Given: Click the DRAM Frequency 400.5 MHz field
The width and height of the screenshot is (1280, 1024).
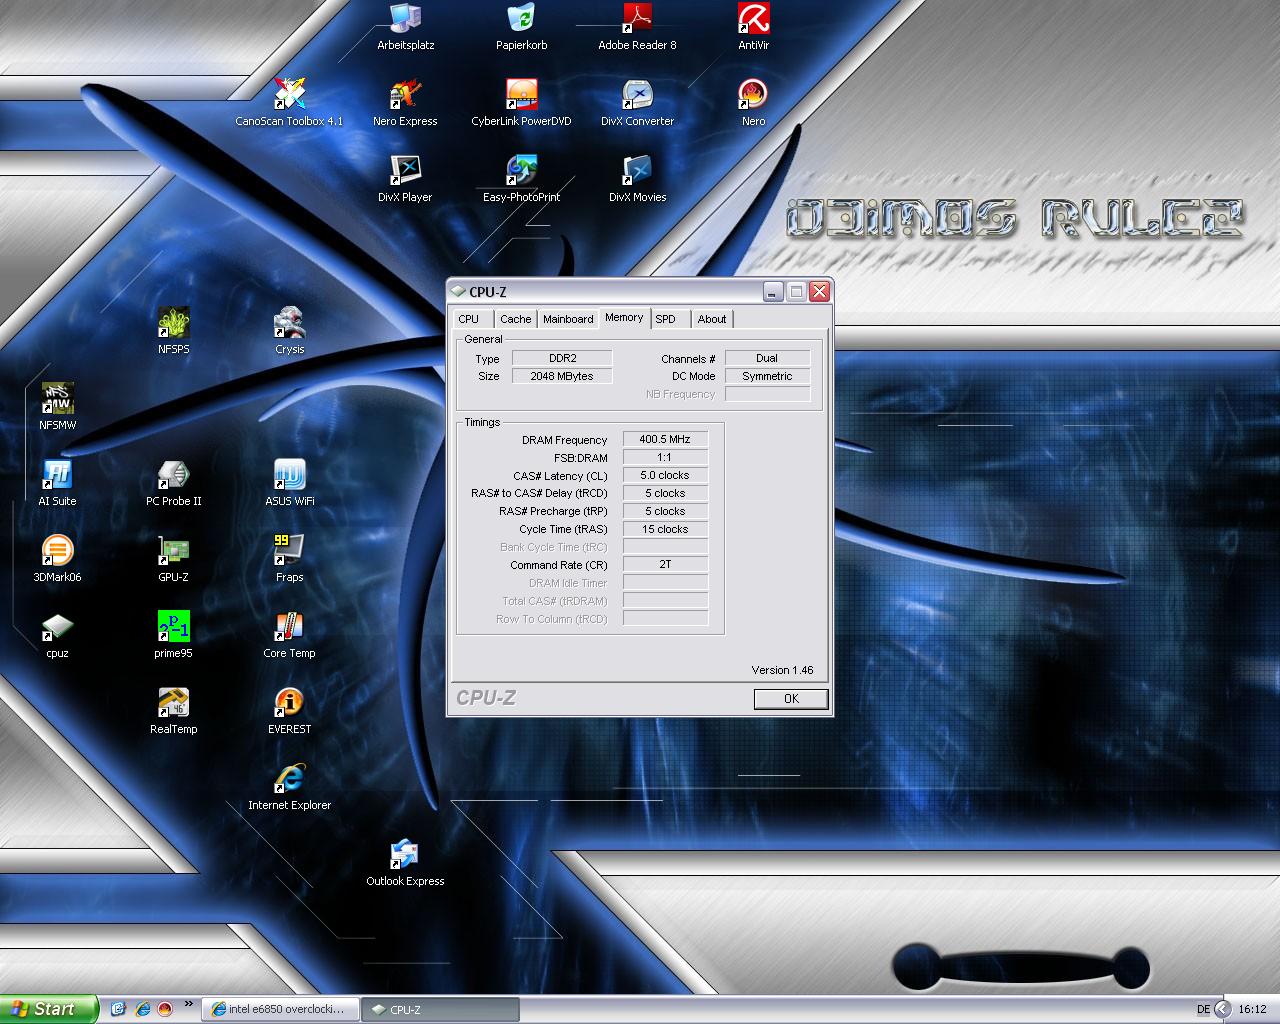Looking at the screenshot, I should coord(665,439).
